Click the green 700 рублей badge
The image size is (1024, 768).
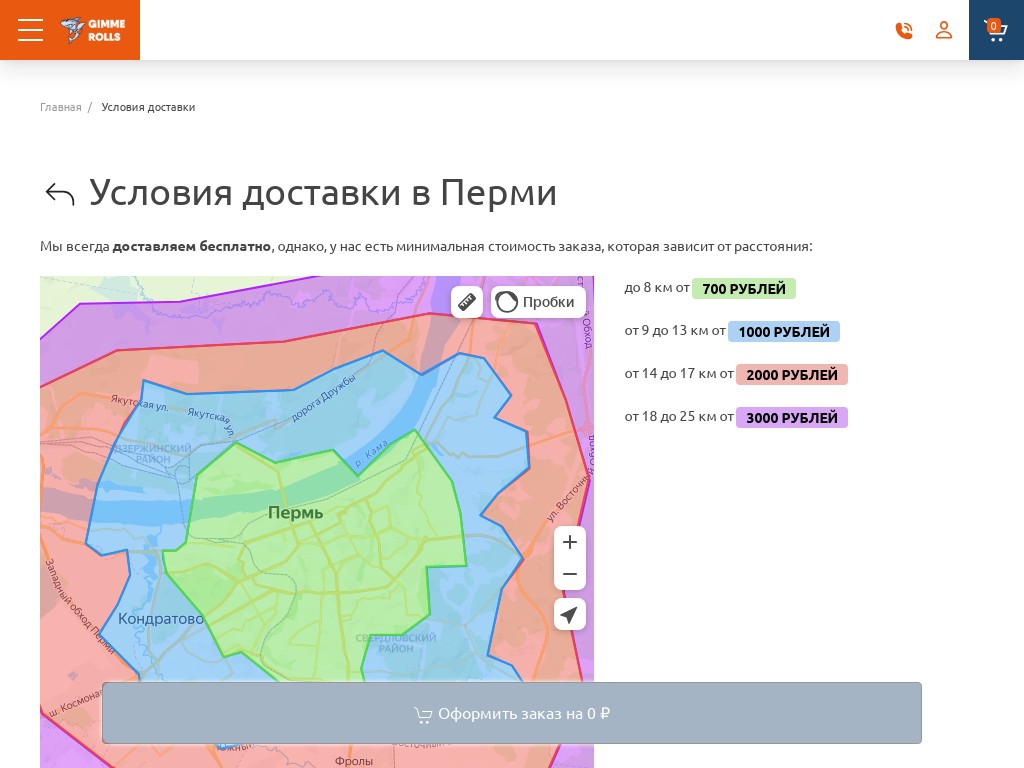click(743, 289)
